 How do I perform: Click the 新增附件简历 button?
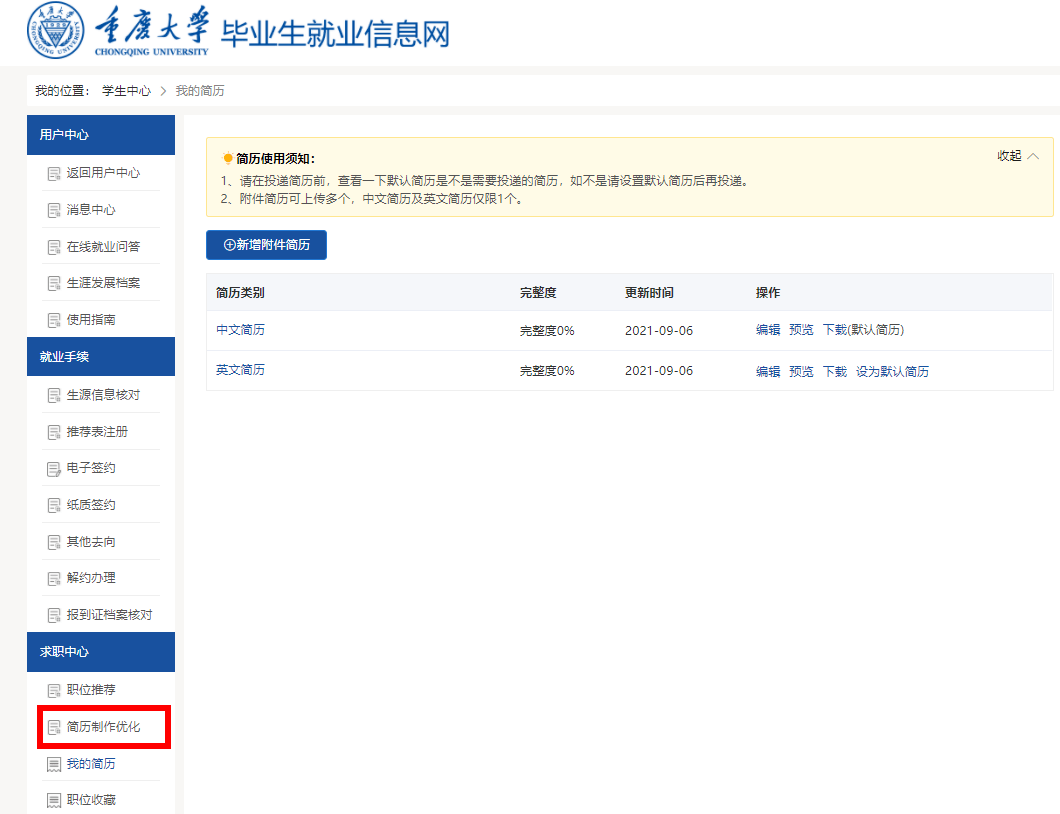point(266,245)
